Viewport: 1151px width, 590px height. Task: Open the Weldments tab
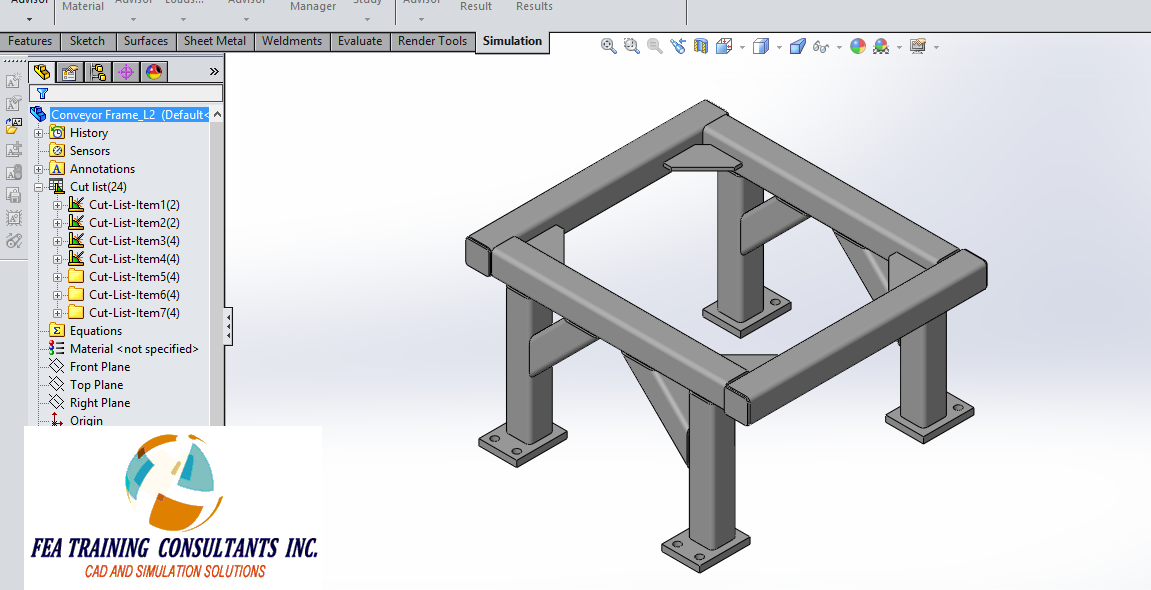click(292, 41)
